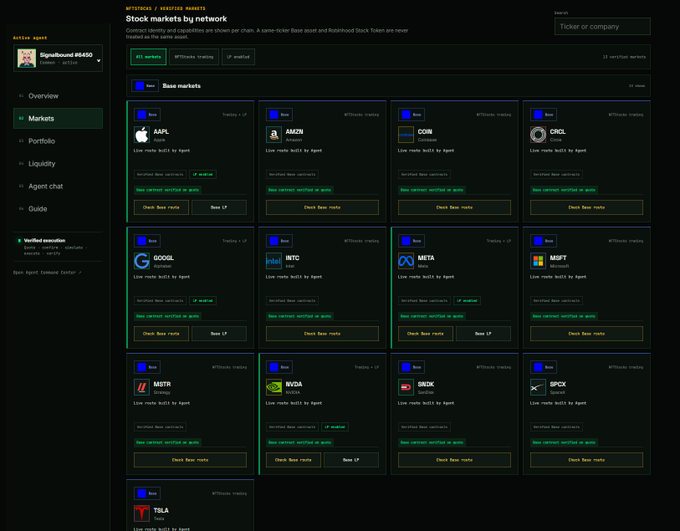Click Check Base route on GOOGL card
680x531 pixels.
pyautogui.click(x=161, y=334)
